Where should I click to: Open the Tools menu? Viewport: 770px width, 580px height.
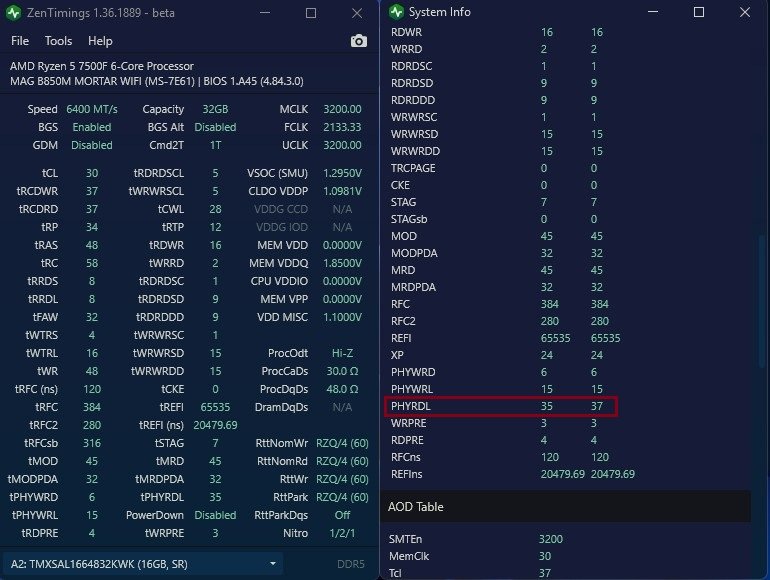coord(58,41)
